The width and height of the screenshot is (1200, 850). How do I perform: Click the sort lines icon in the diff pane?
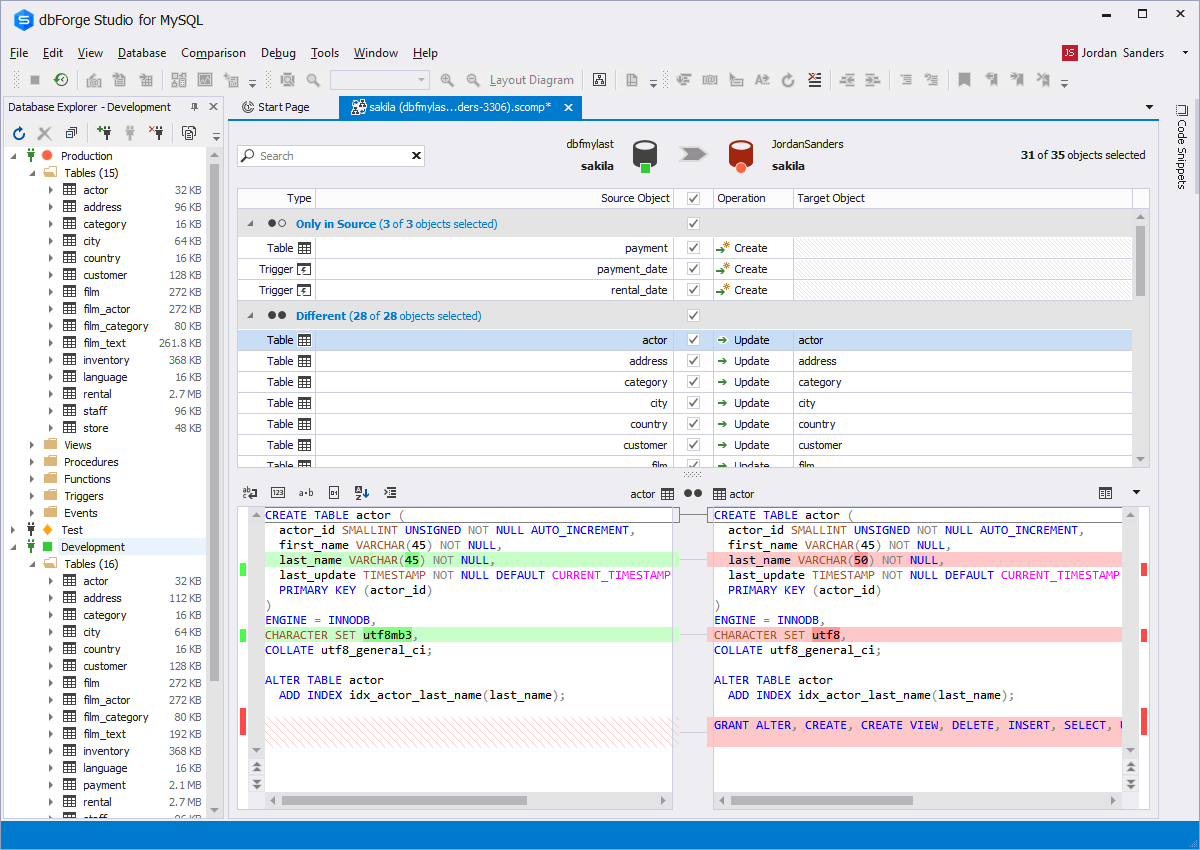(x=361, y=492)
